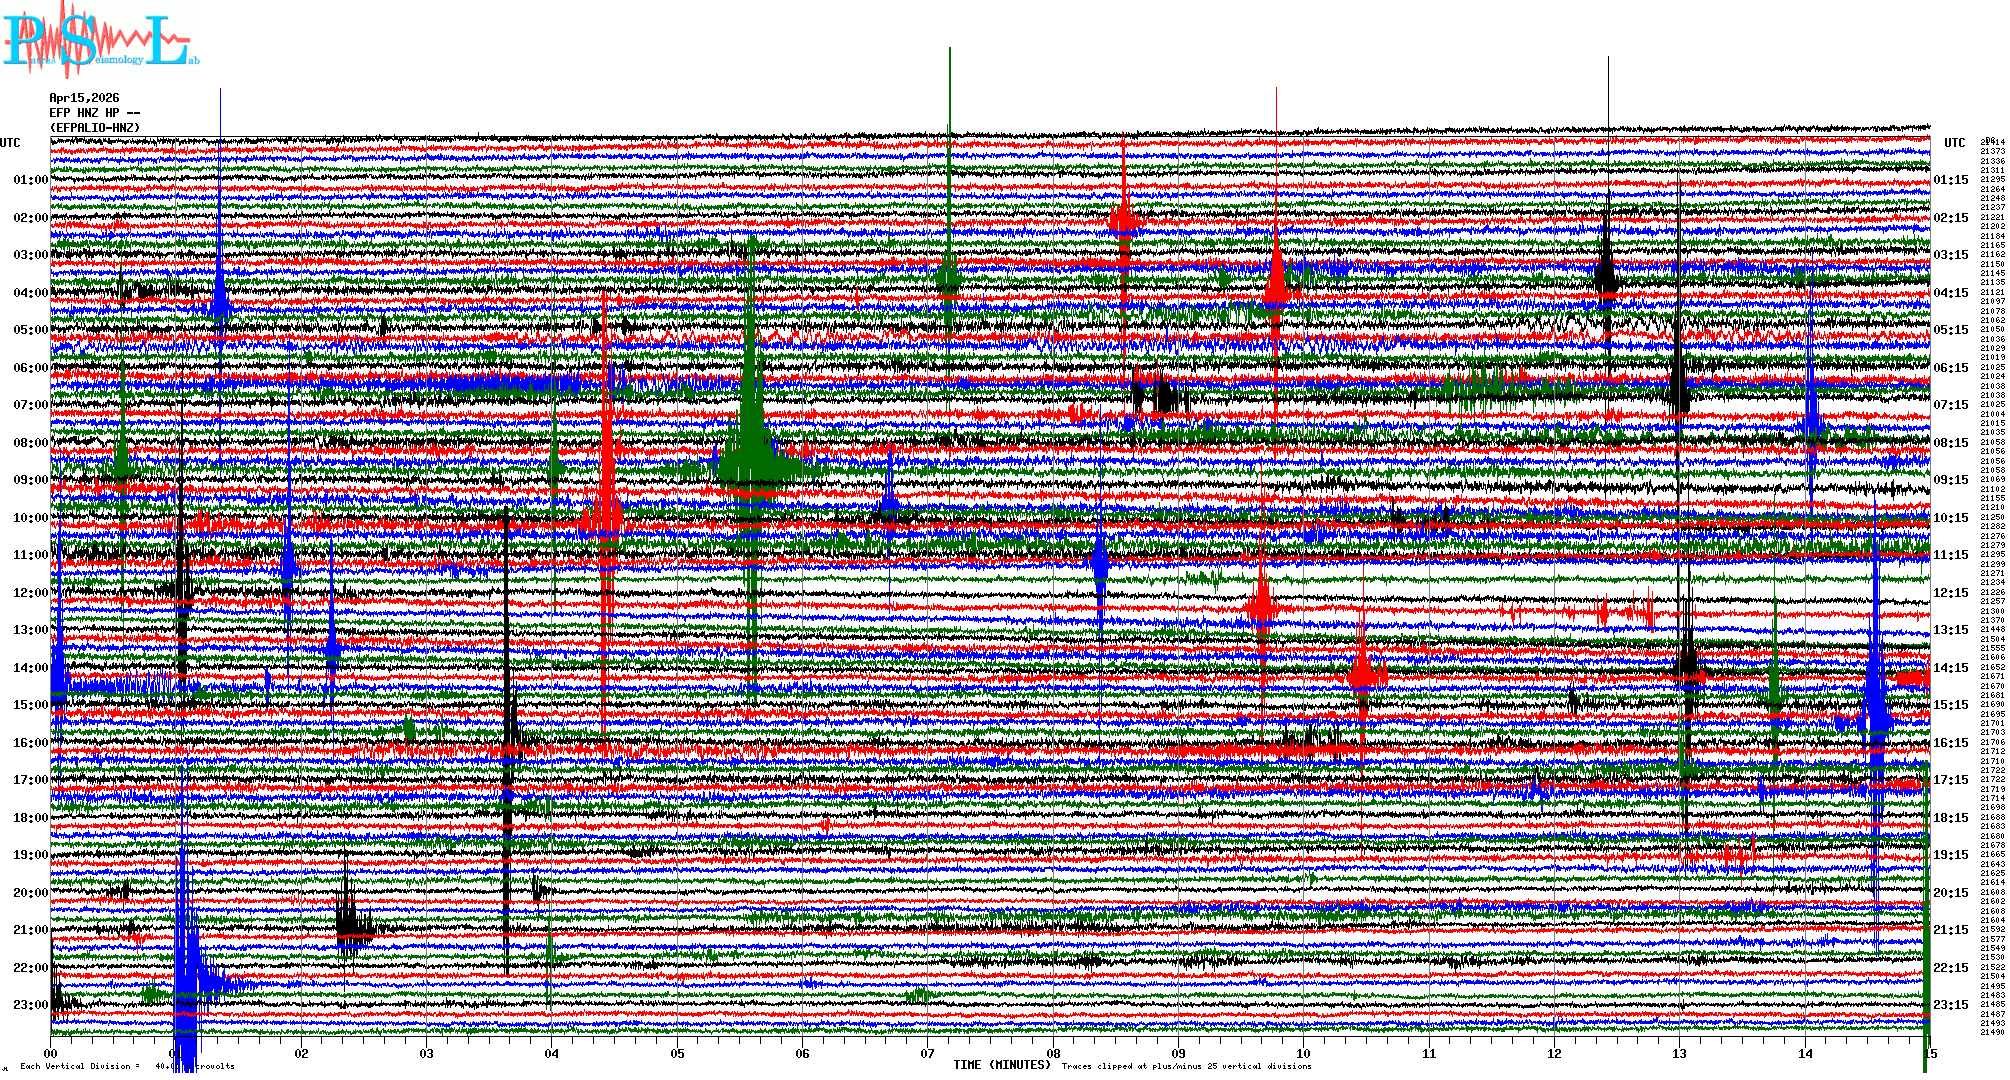Image resolution: width=2010 pixels, height=1080 pixels.
Task: Click the 23:00 hour marker on left axis
Action: (x=30, y=1005)
